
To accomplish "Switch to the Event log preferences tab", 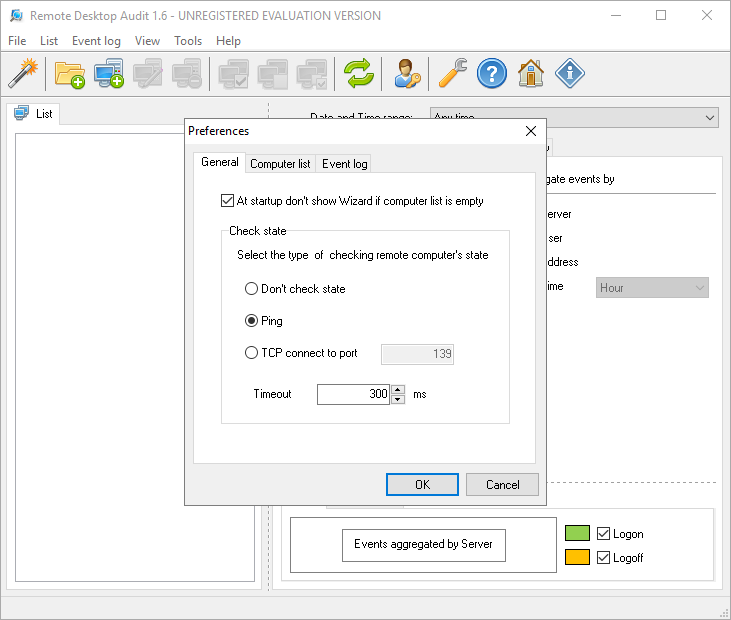I will 345,164.
